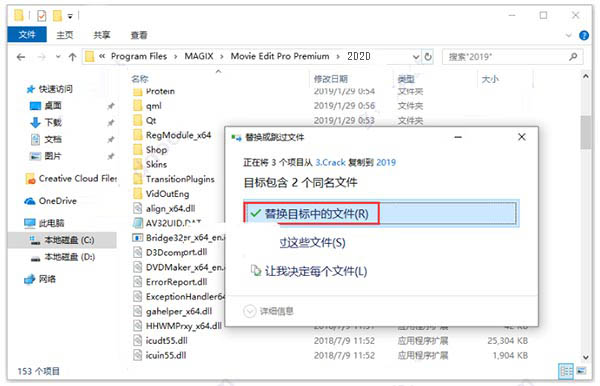The width and height of the screenshot is (600, 386).
Task: Sort by 修改日期 column header
Action: tap(331, 79)
